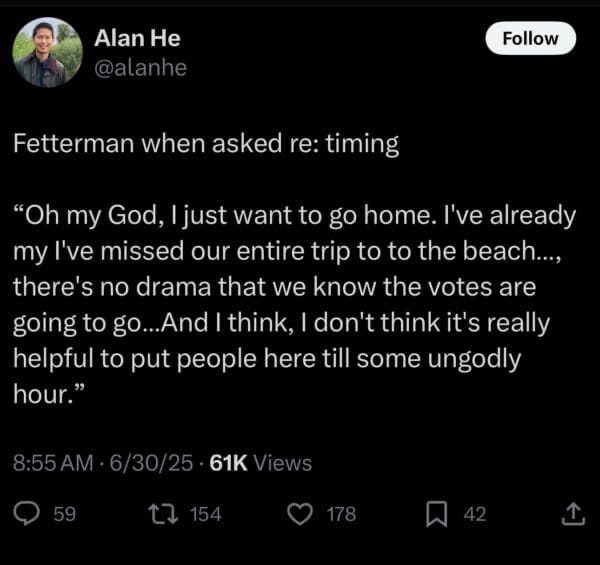Open the @alanhe handle link
Screen dimensions: 600x565
[140, 68]
